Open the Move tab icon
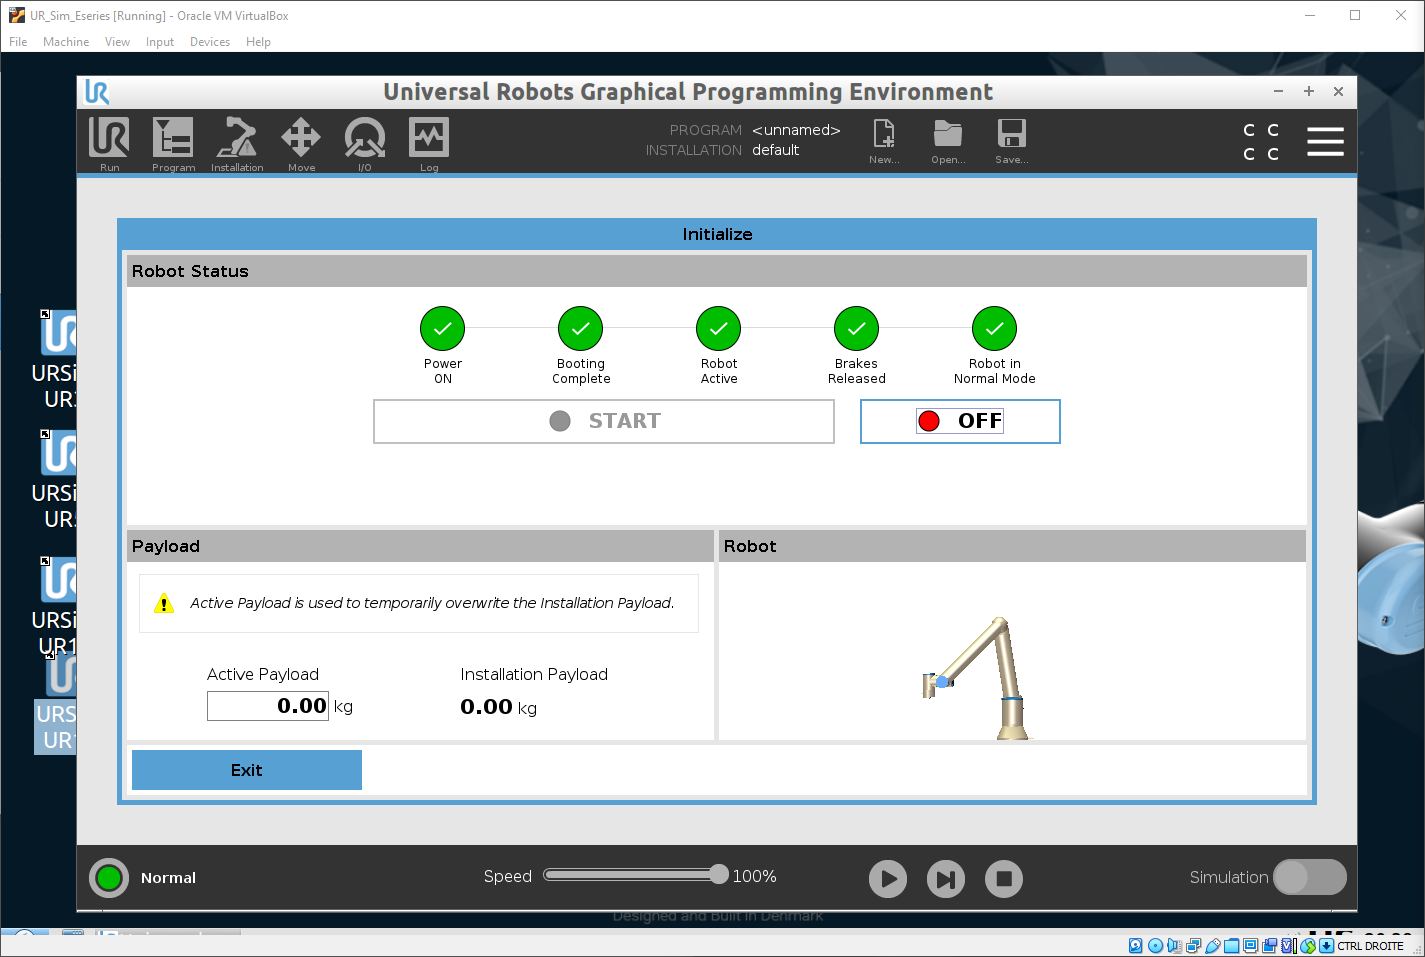This screenshot has height=957, width=1425. coord(301,140)
